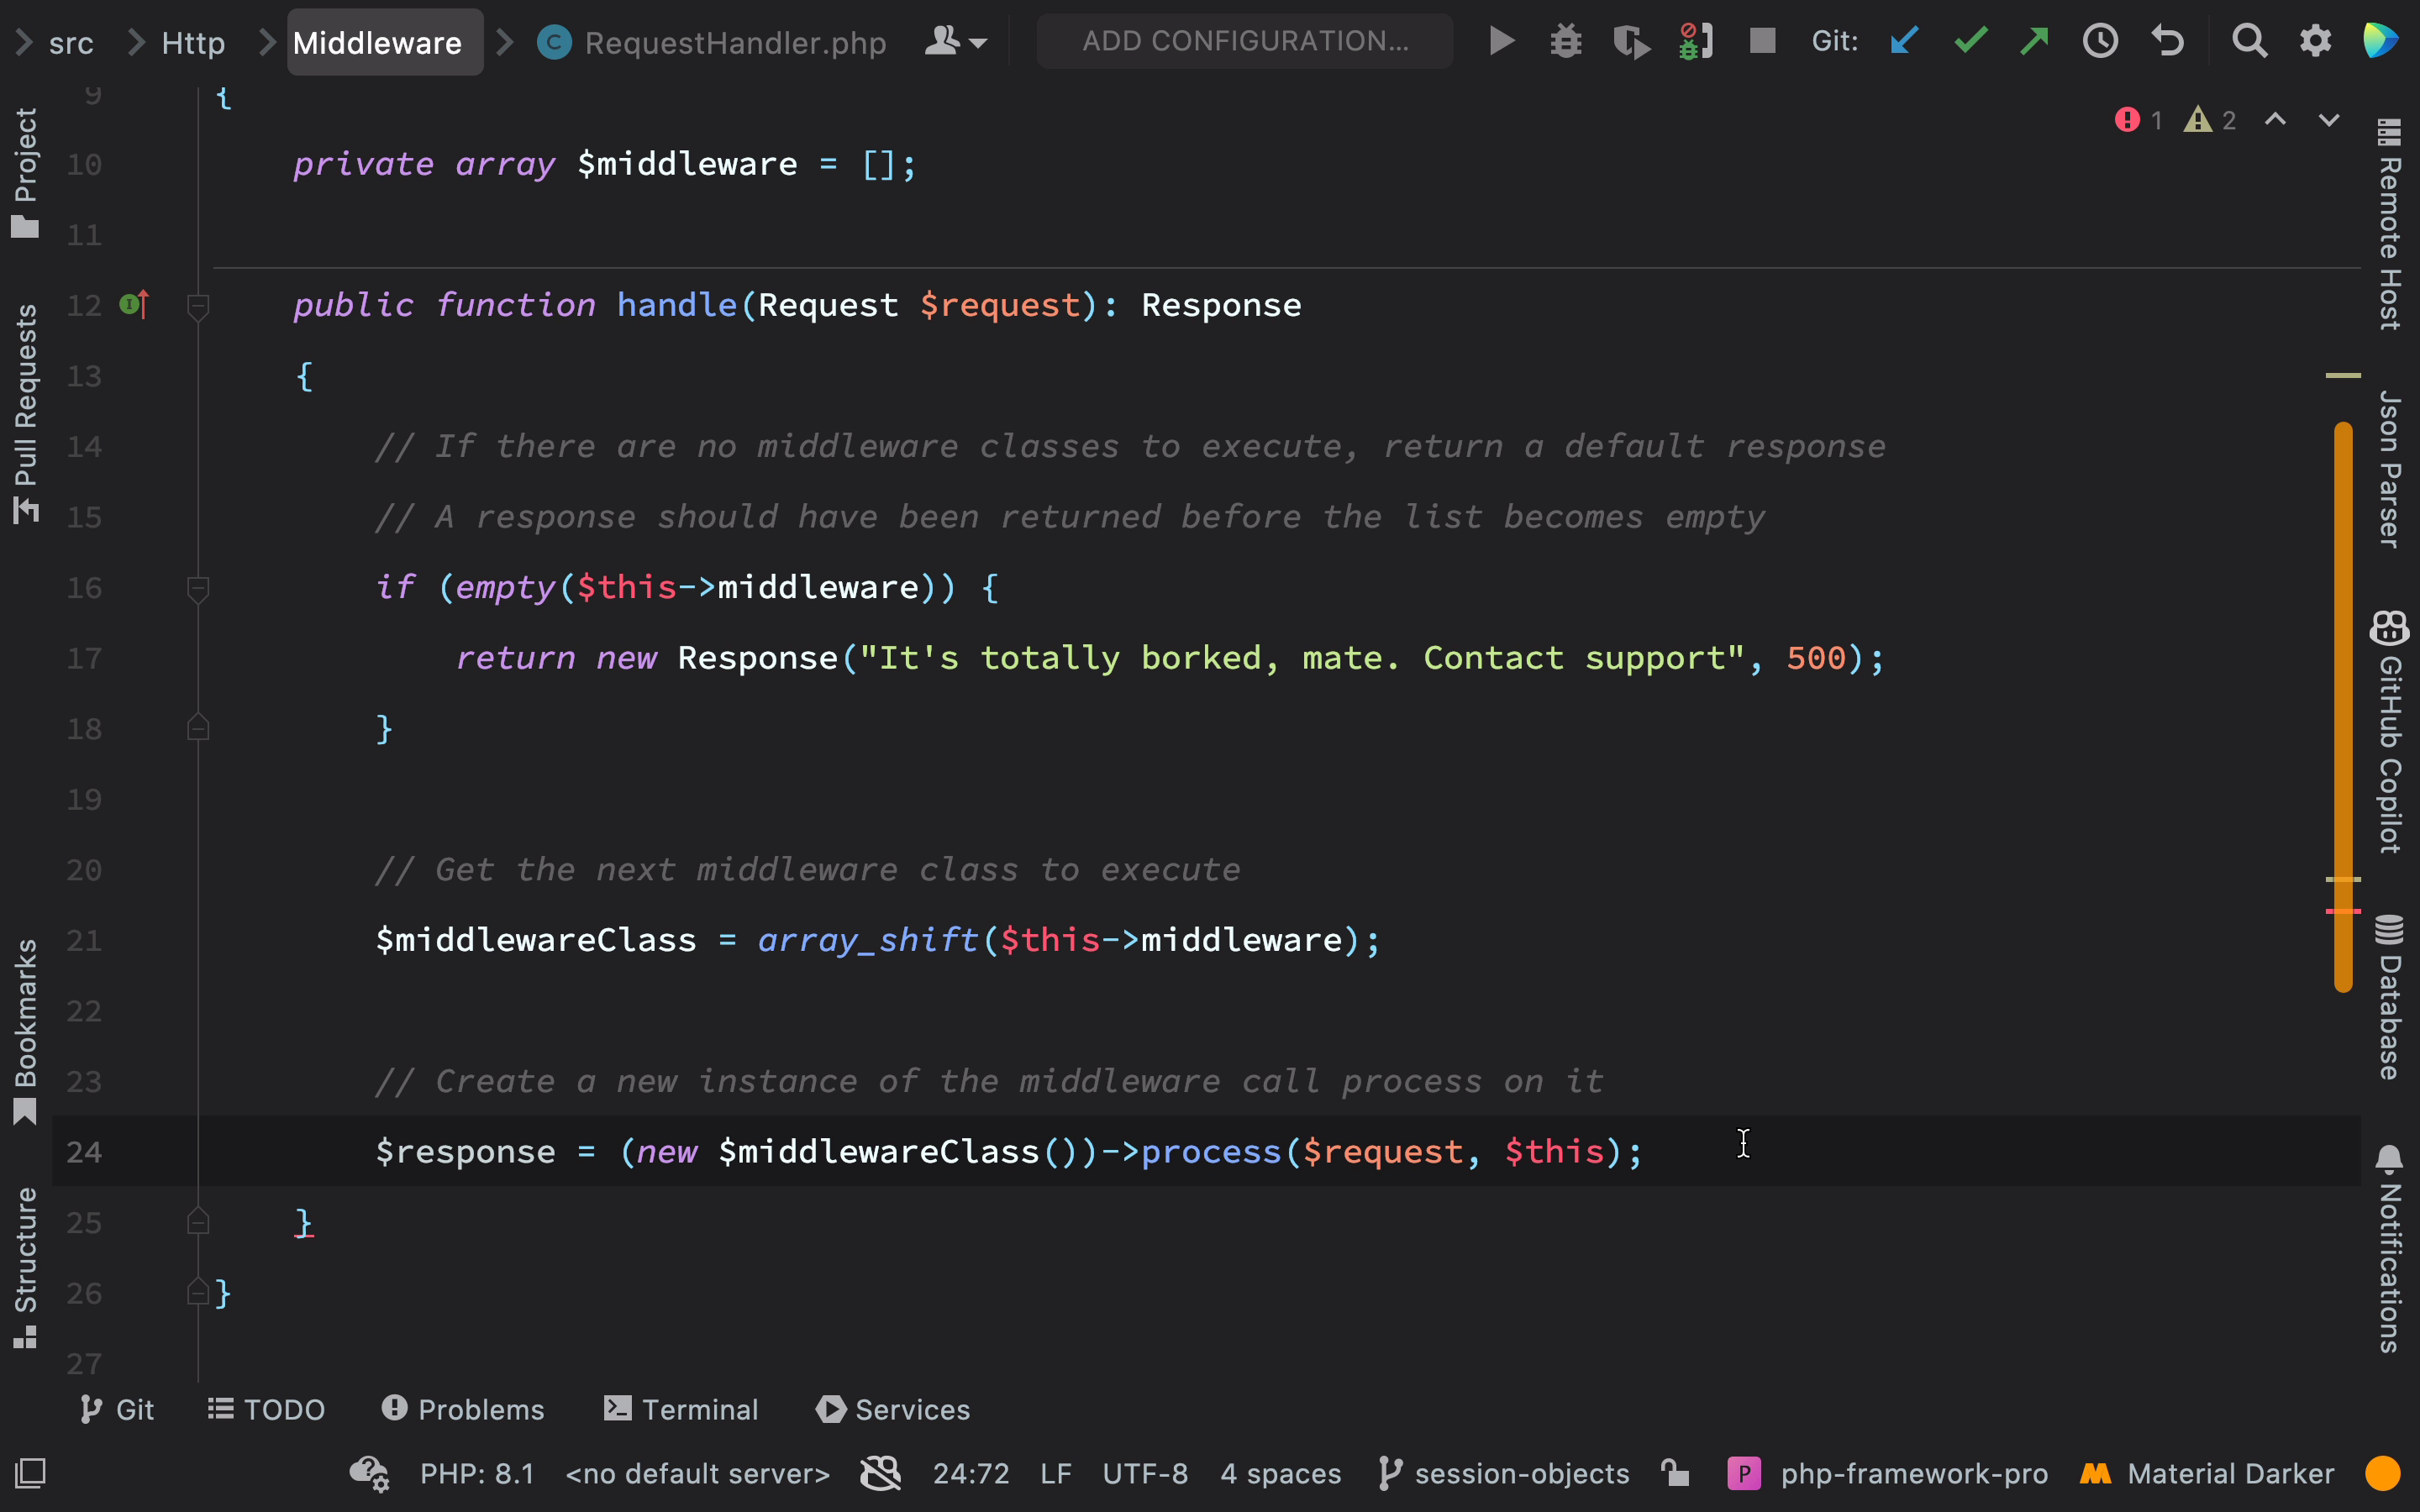Open Search Everywhere magnifier
This screenshot has height=1512, width=2420.
click(x=2249, y=41)
